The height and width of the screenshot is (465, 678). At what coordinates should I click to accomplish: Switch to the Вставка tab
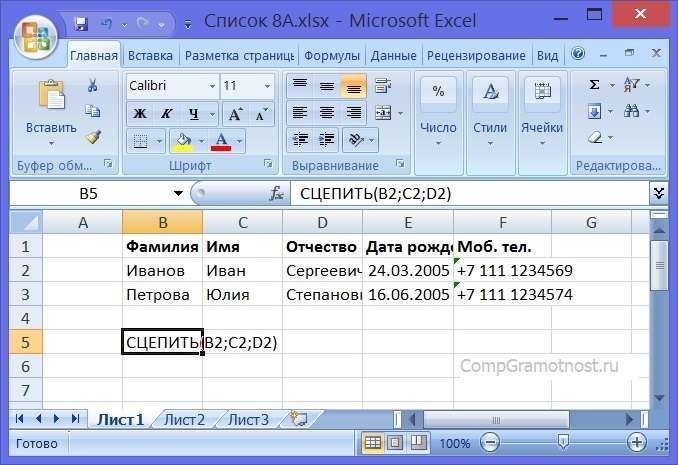150,56
